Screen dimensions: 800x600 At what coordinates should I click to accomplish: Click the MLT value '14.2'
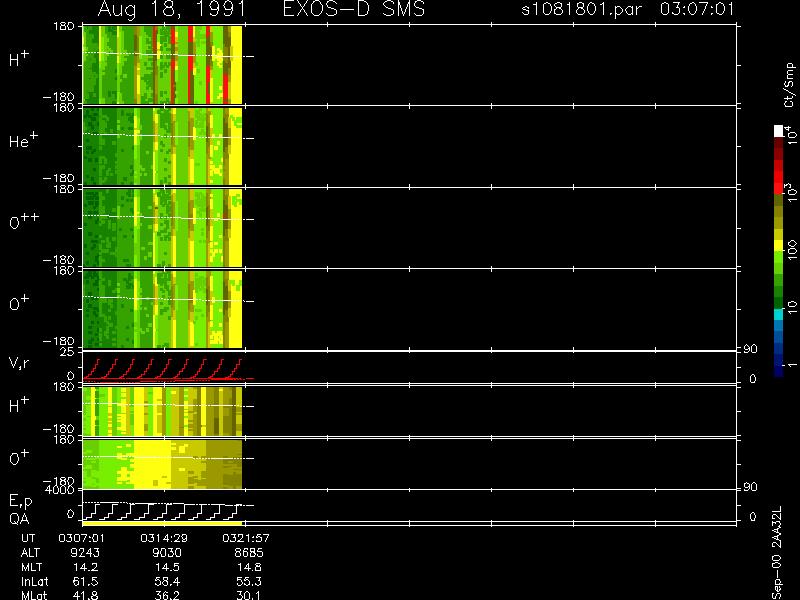pos(88,567)
